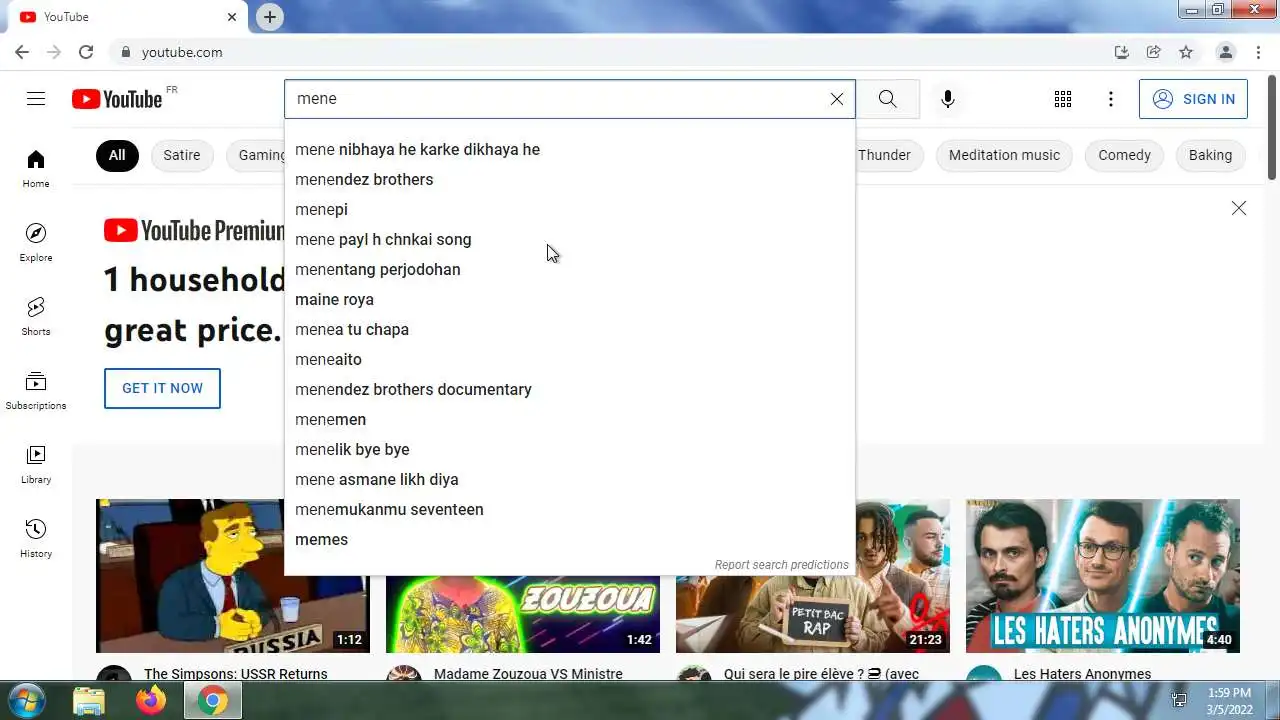Image resolution: width=1280 pixels, height=720 pixels.
Task: Choose 'menendez brothers documentary' suggestion
Action: coord(570,390)
